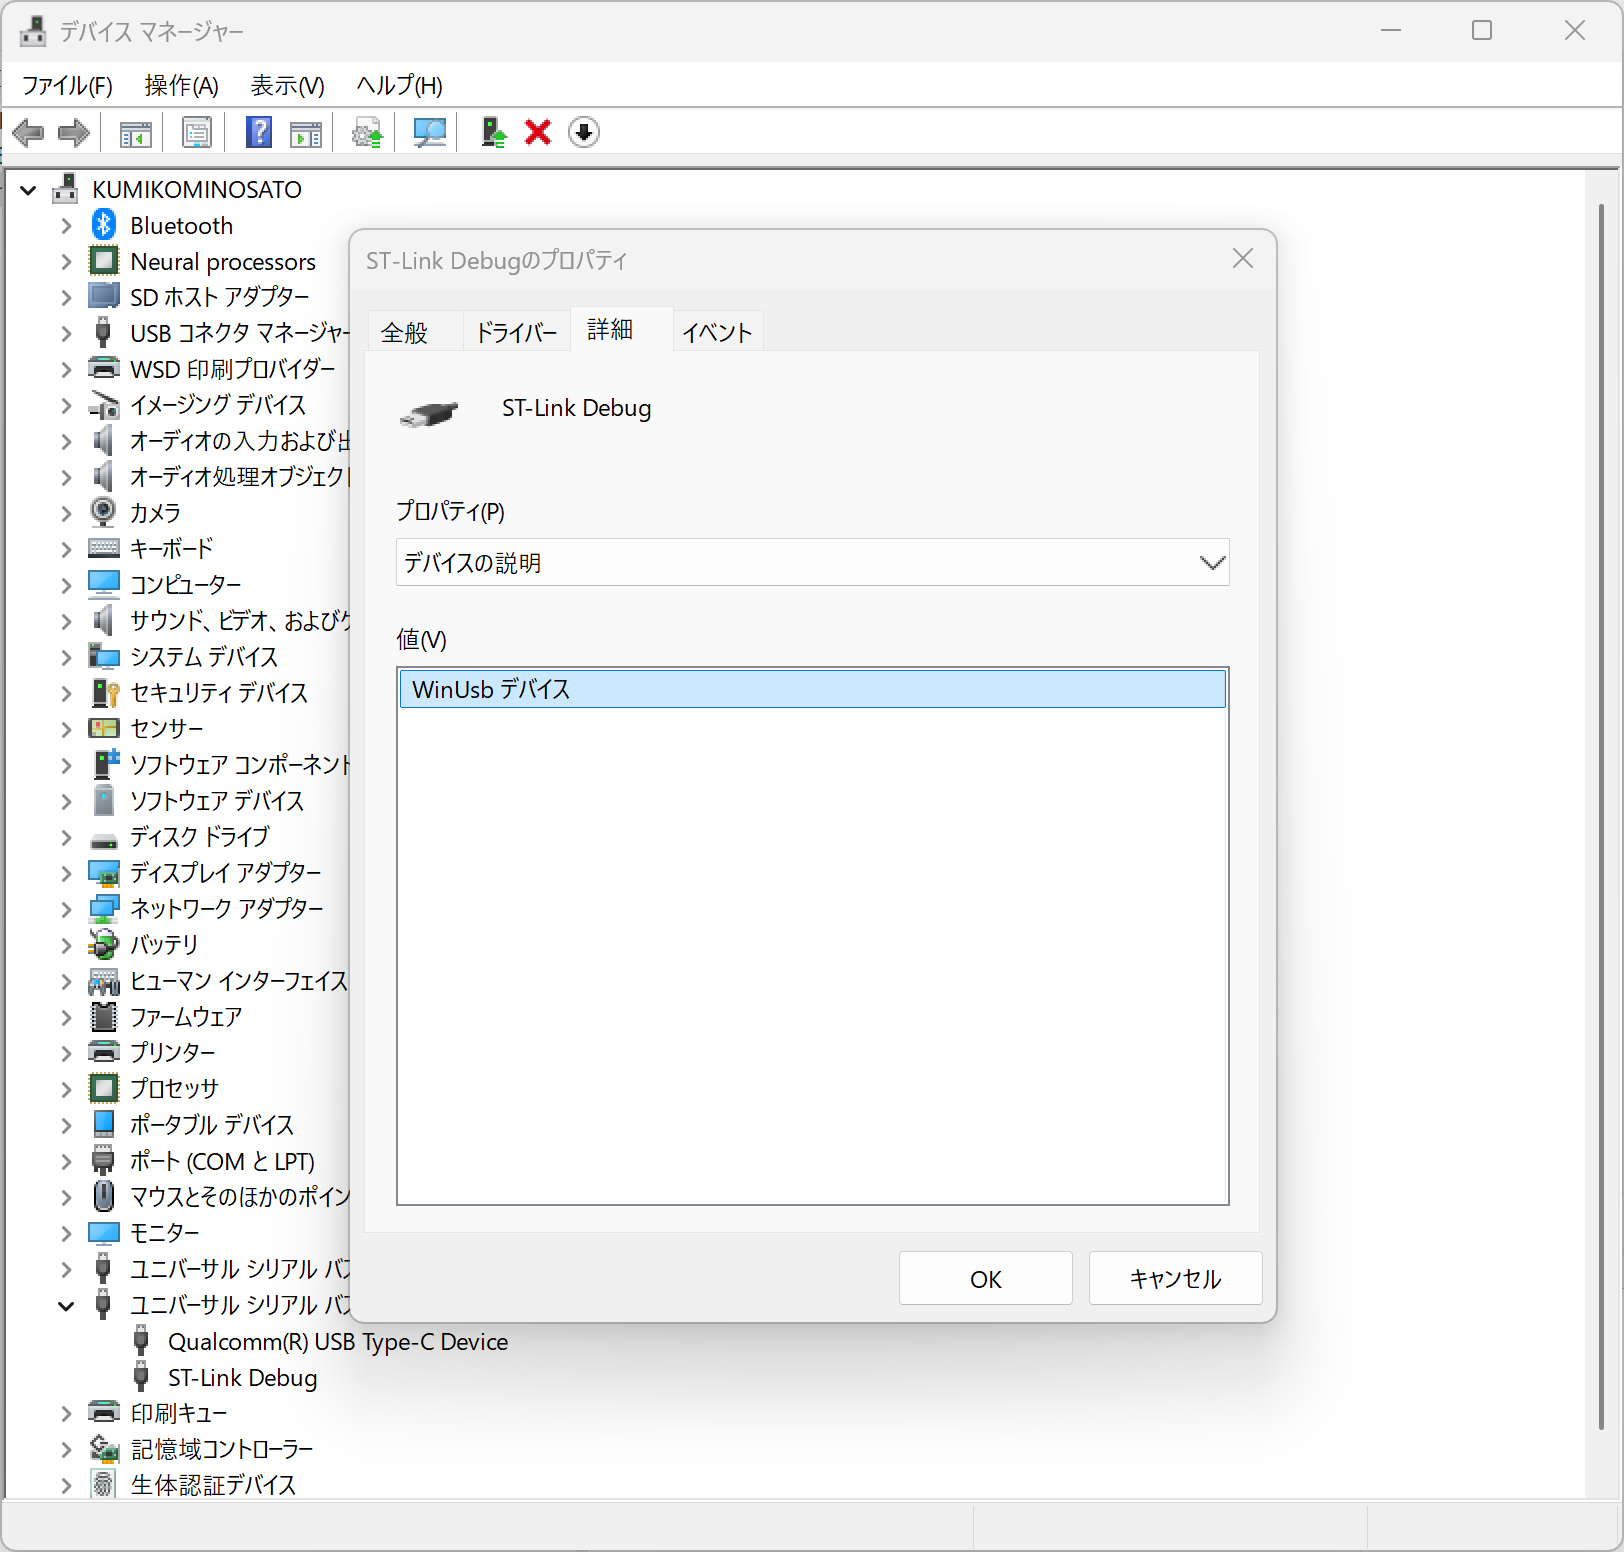The image size is (1624, 1552).
Task: Select Qualcomm(R) USB Type-C Device in the tree
Action: tap(337, 1341)
